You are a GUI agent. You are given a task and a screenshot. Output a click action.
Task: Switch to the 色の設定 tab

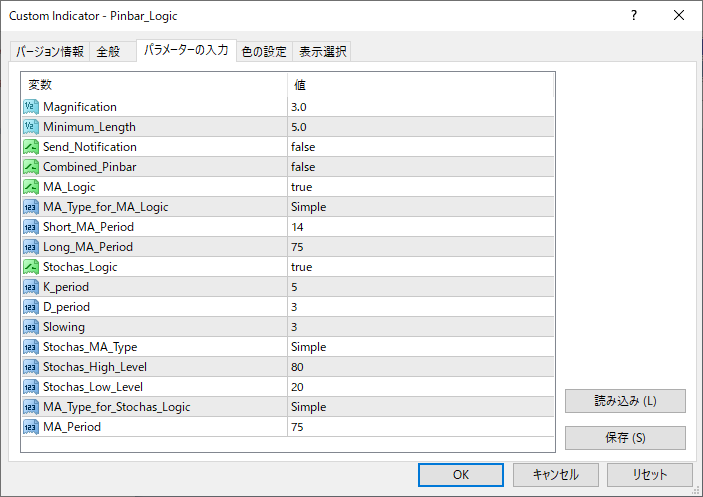[264, 52]
